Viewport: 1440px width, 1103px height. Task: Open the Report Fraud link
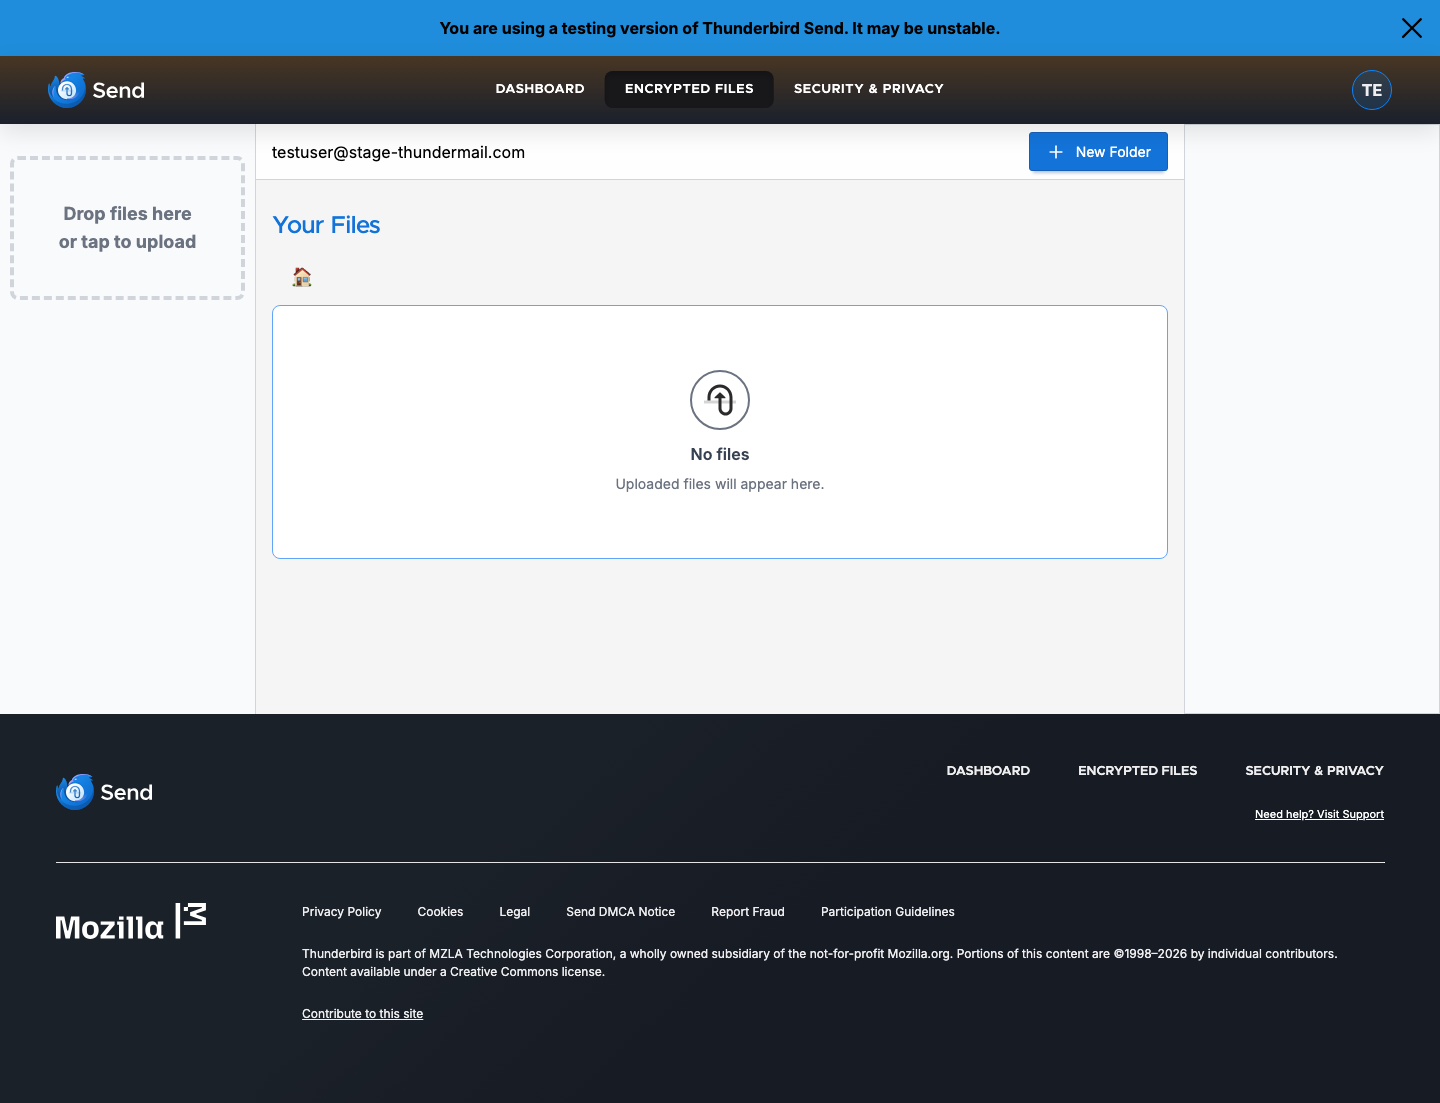(x=748, y=912)
